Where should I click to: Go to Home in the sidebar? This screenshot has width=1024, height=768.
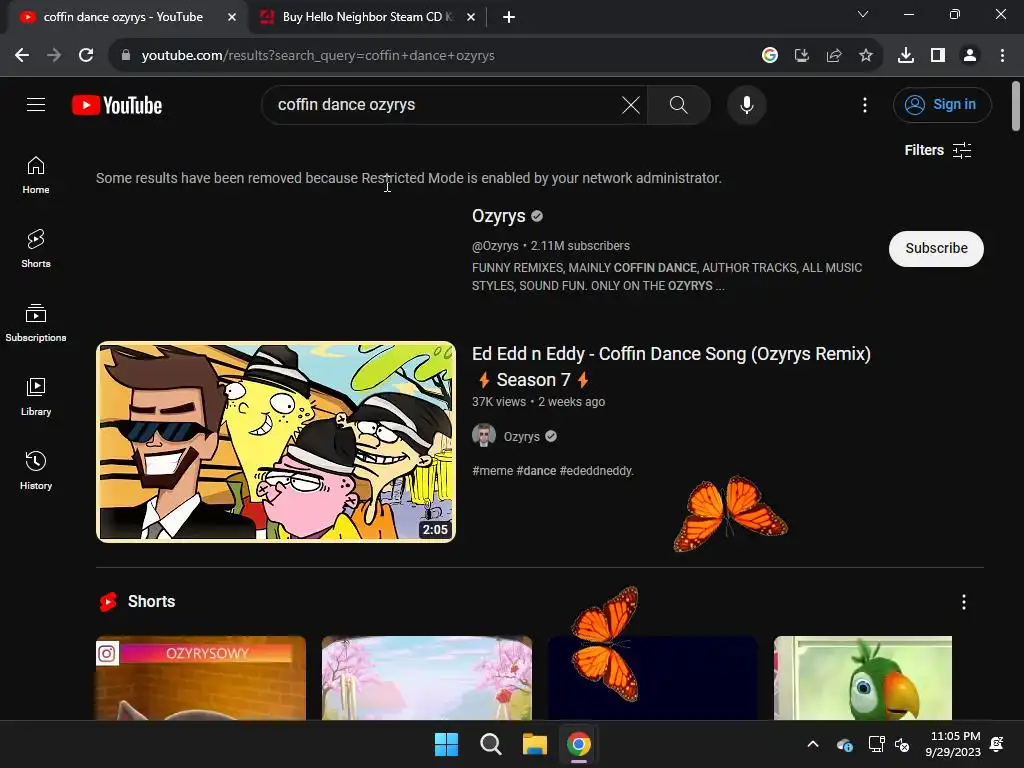click(36, 175)
